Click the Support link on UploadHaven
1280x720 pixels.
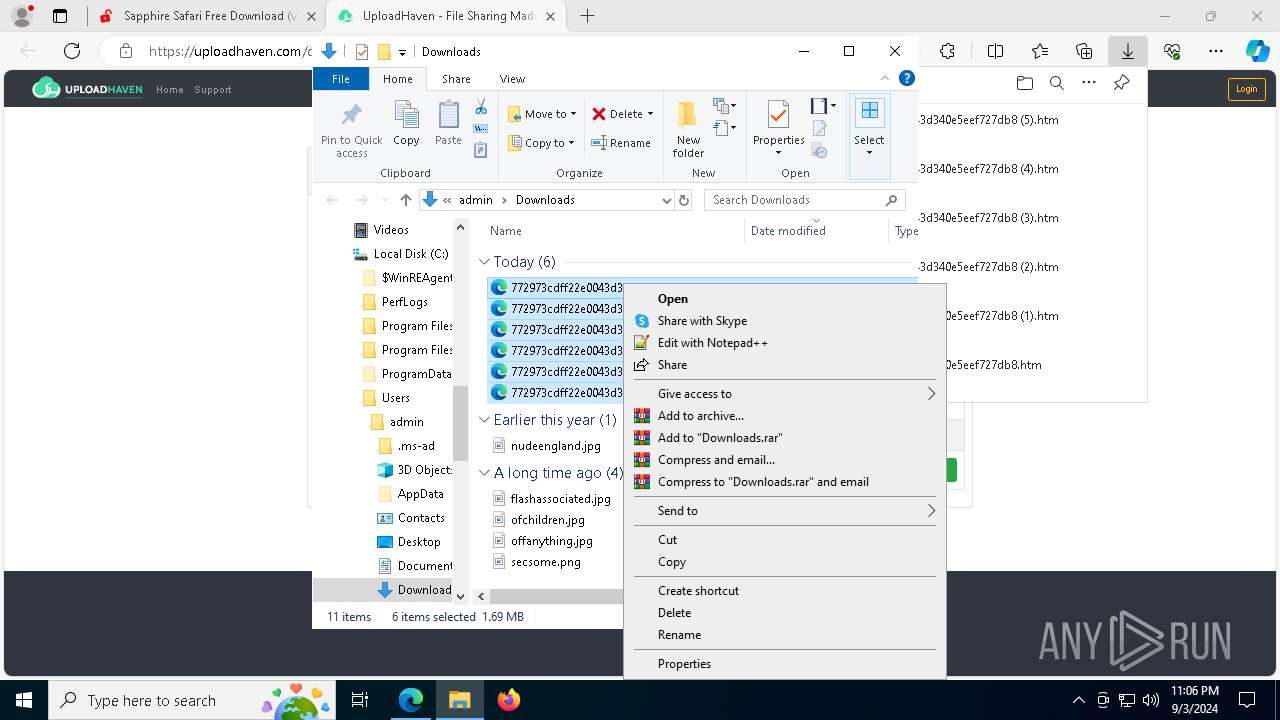[x=213, y=90]
